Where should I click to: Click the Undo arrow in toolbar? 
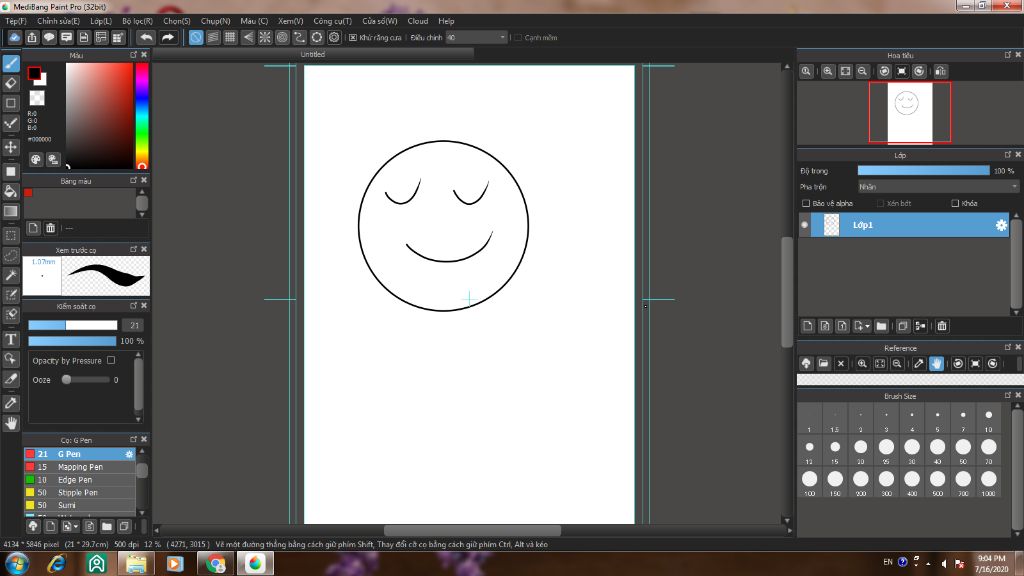pos(146,37)
